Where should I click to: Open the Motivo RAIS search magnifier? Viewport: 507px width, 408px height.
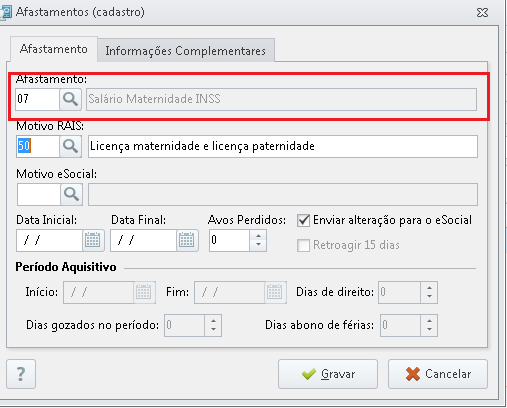70,146
